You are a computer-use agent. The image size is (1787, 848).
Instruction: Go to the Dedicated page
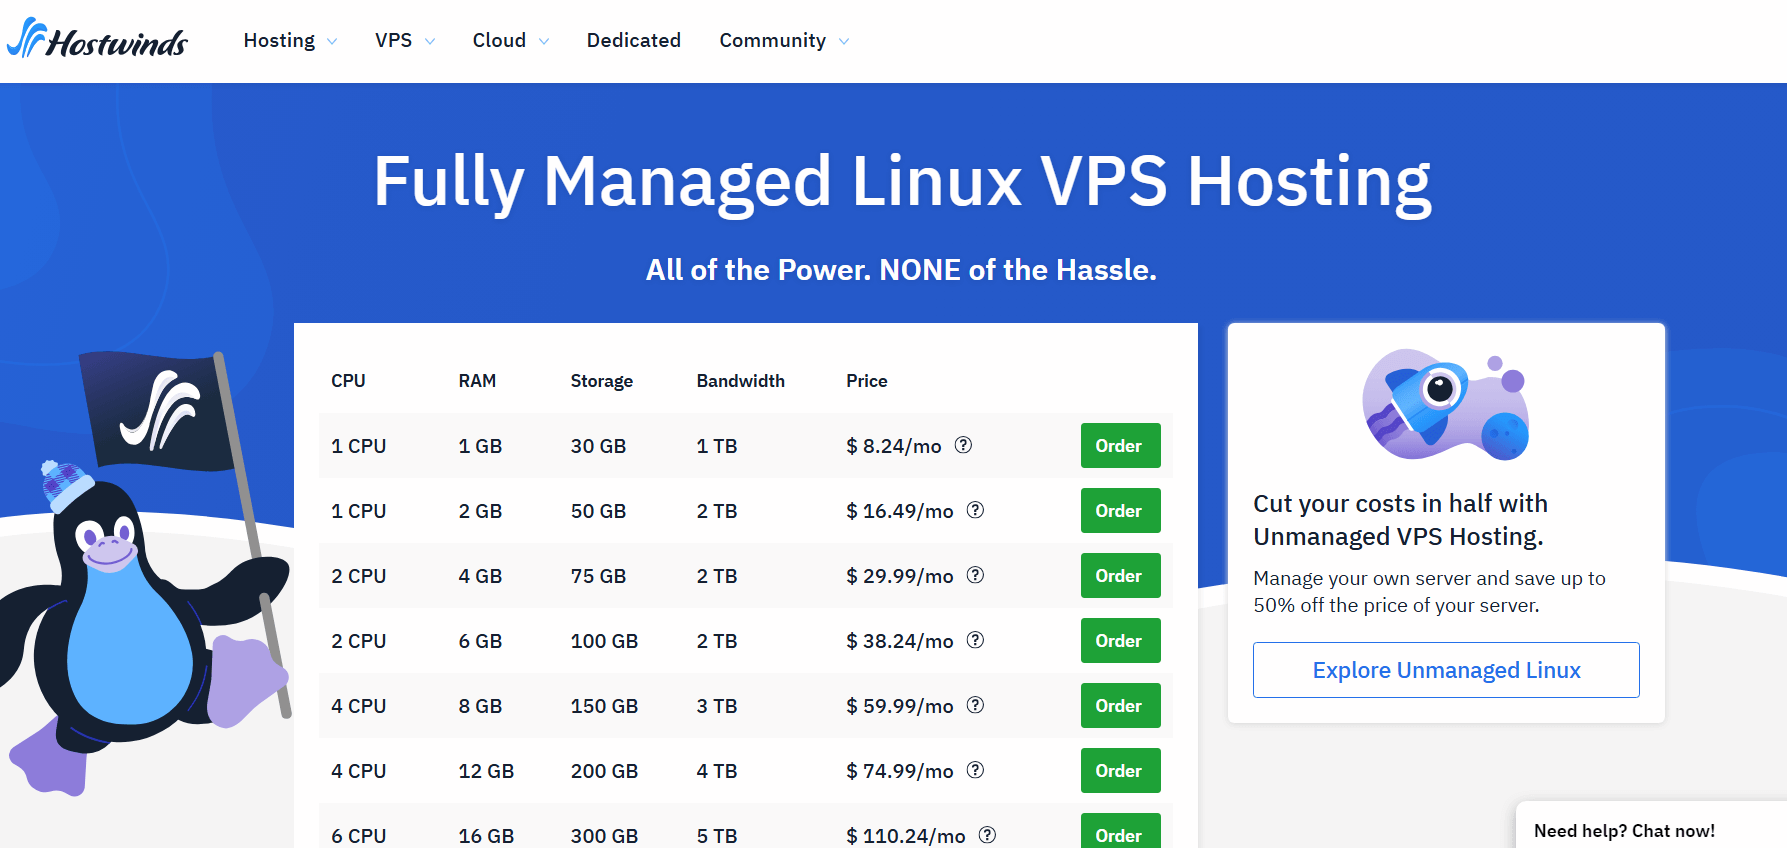pyautogui.click(x=634, y=40)
